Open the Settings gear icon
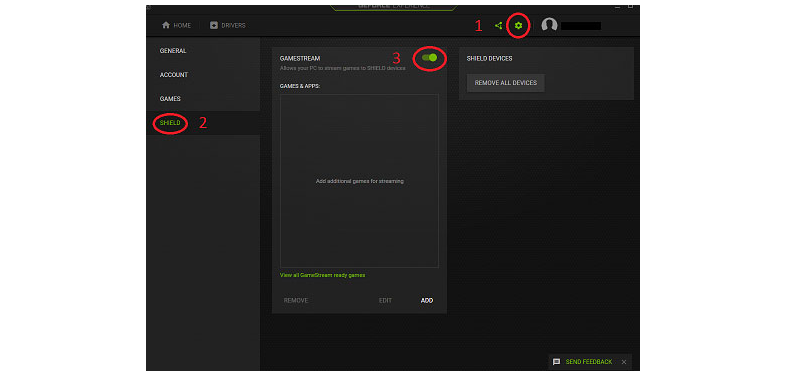The height and width of the screenshot is (376, 785). (x=518, y=26)
